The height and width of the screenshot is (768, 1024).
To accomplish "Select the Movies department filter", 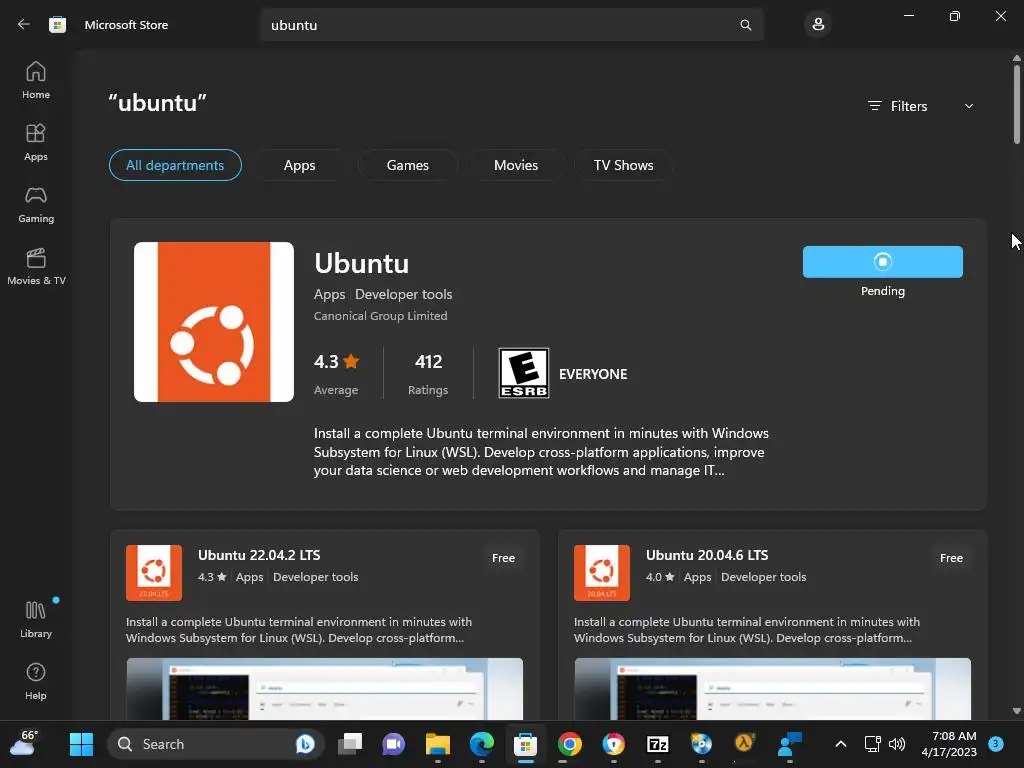I will point(516,165).
